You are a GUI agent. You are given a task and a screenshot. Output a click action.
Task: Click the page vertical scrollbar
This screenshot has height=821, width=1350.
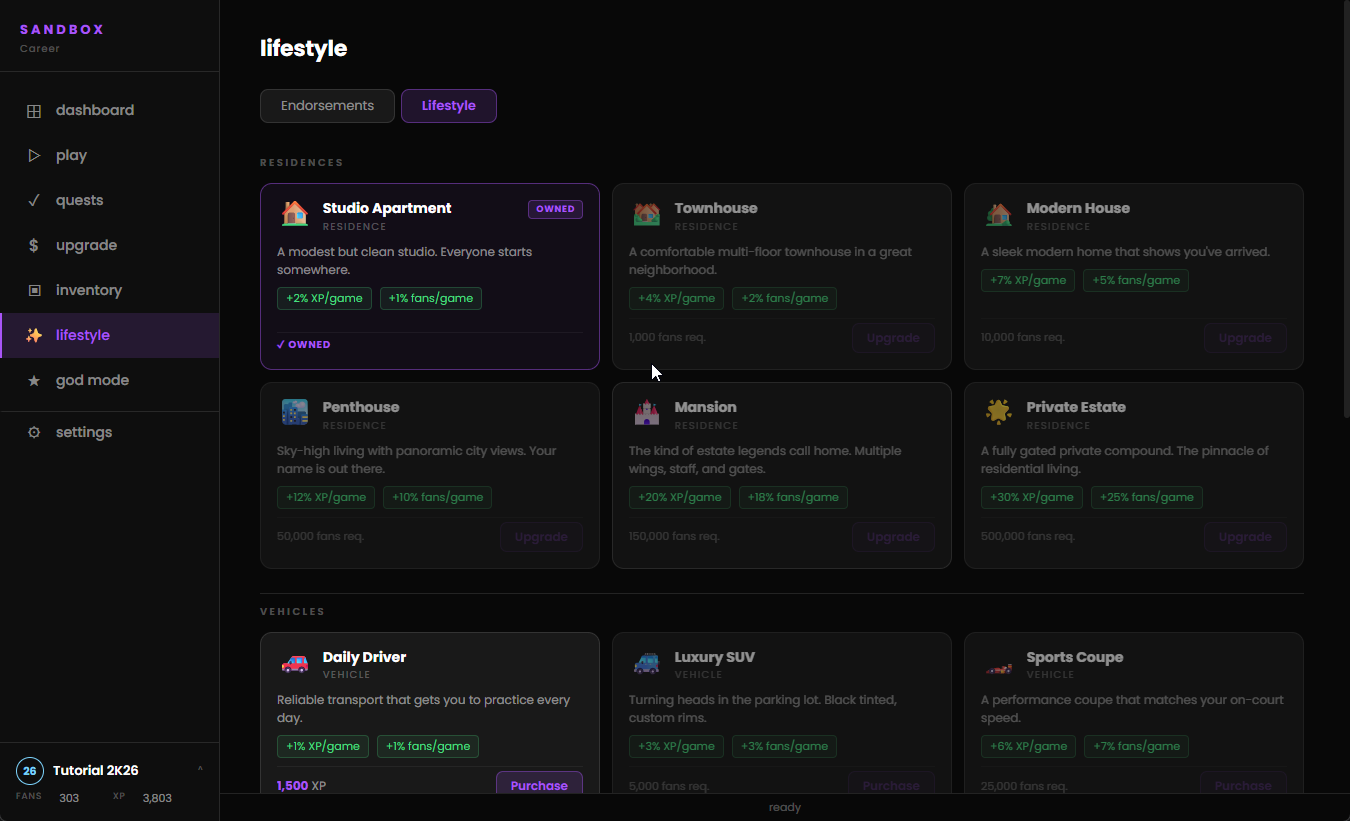(1345, 200)
